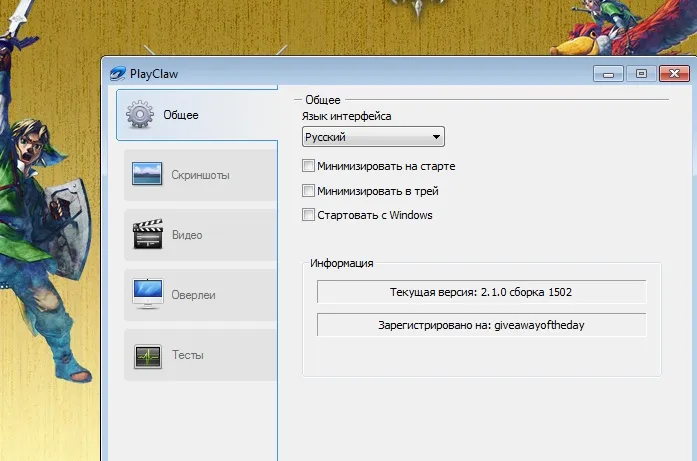Click the landscape picture icon for Скриншоты
Image resolution: width=697 pixels, height=461 pixels.
pyautogui.click(x=147, y=175)
